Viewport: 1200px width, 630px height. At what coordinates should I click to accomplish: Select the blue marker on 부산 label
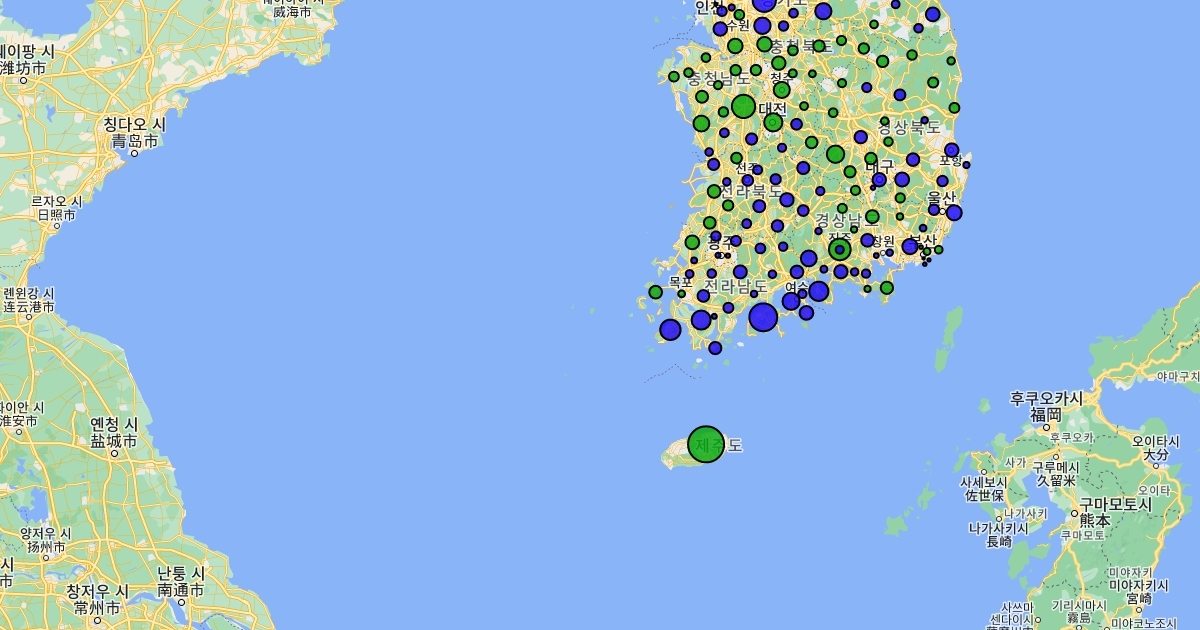909,246
